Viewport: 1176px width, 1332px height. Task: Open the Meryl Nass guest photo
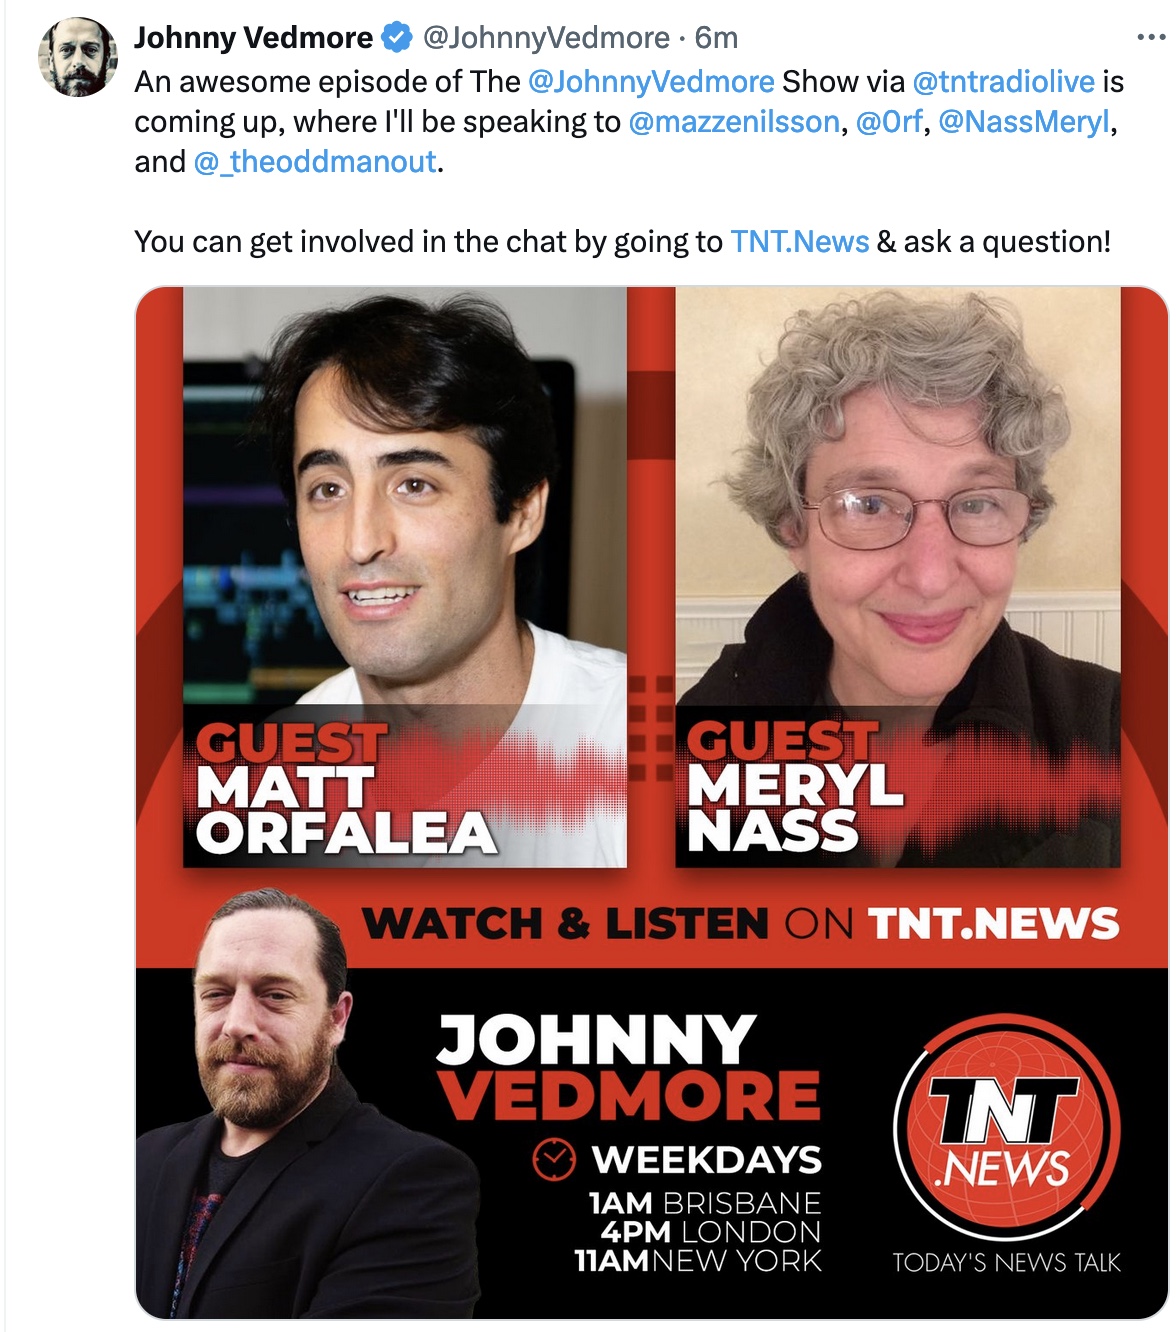pos(898,577)
